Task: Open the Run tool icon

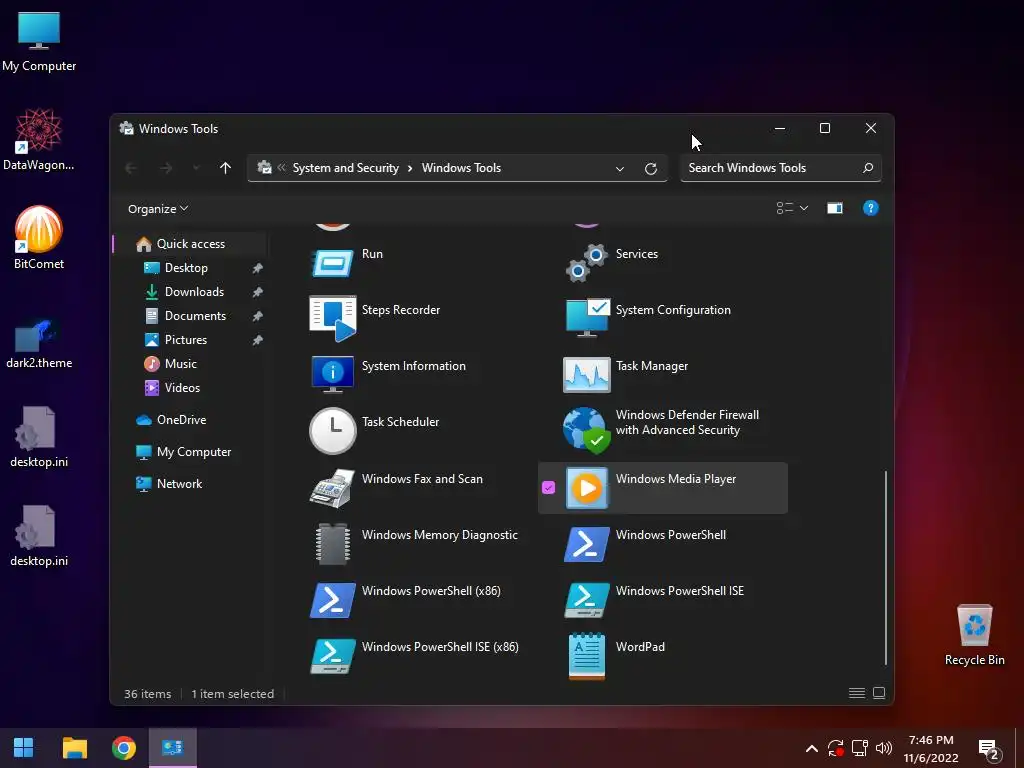Action: pyautogui.click(x=333, y=263)
